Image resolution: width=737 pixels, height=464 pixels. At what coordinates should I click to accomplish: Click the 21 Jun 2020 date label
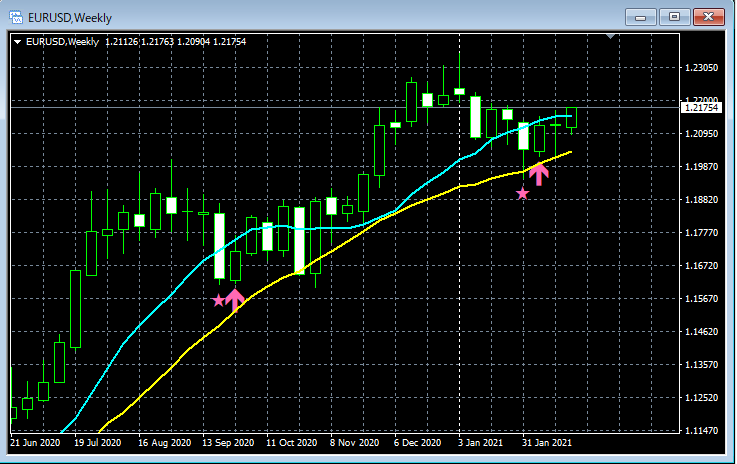[35, 443]
